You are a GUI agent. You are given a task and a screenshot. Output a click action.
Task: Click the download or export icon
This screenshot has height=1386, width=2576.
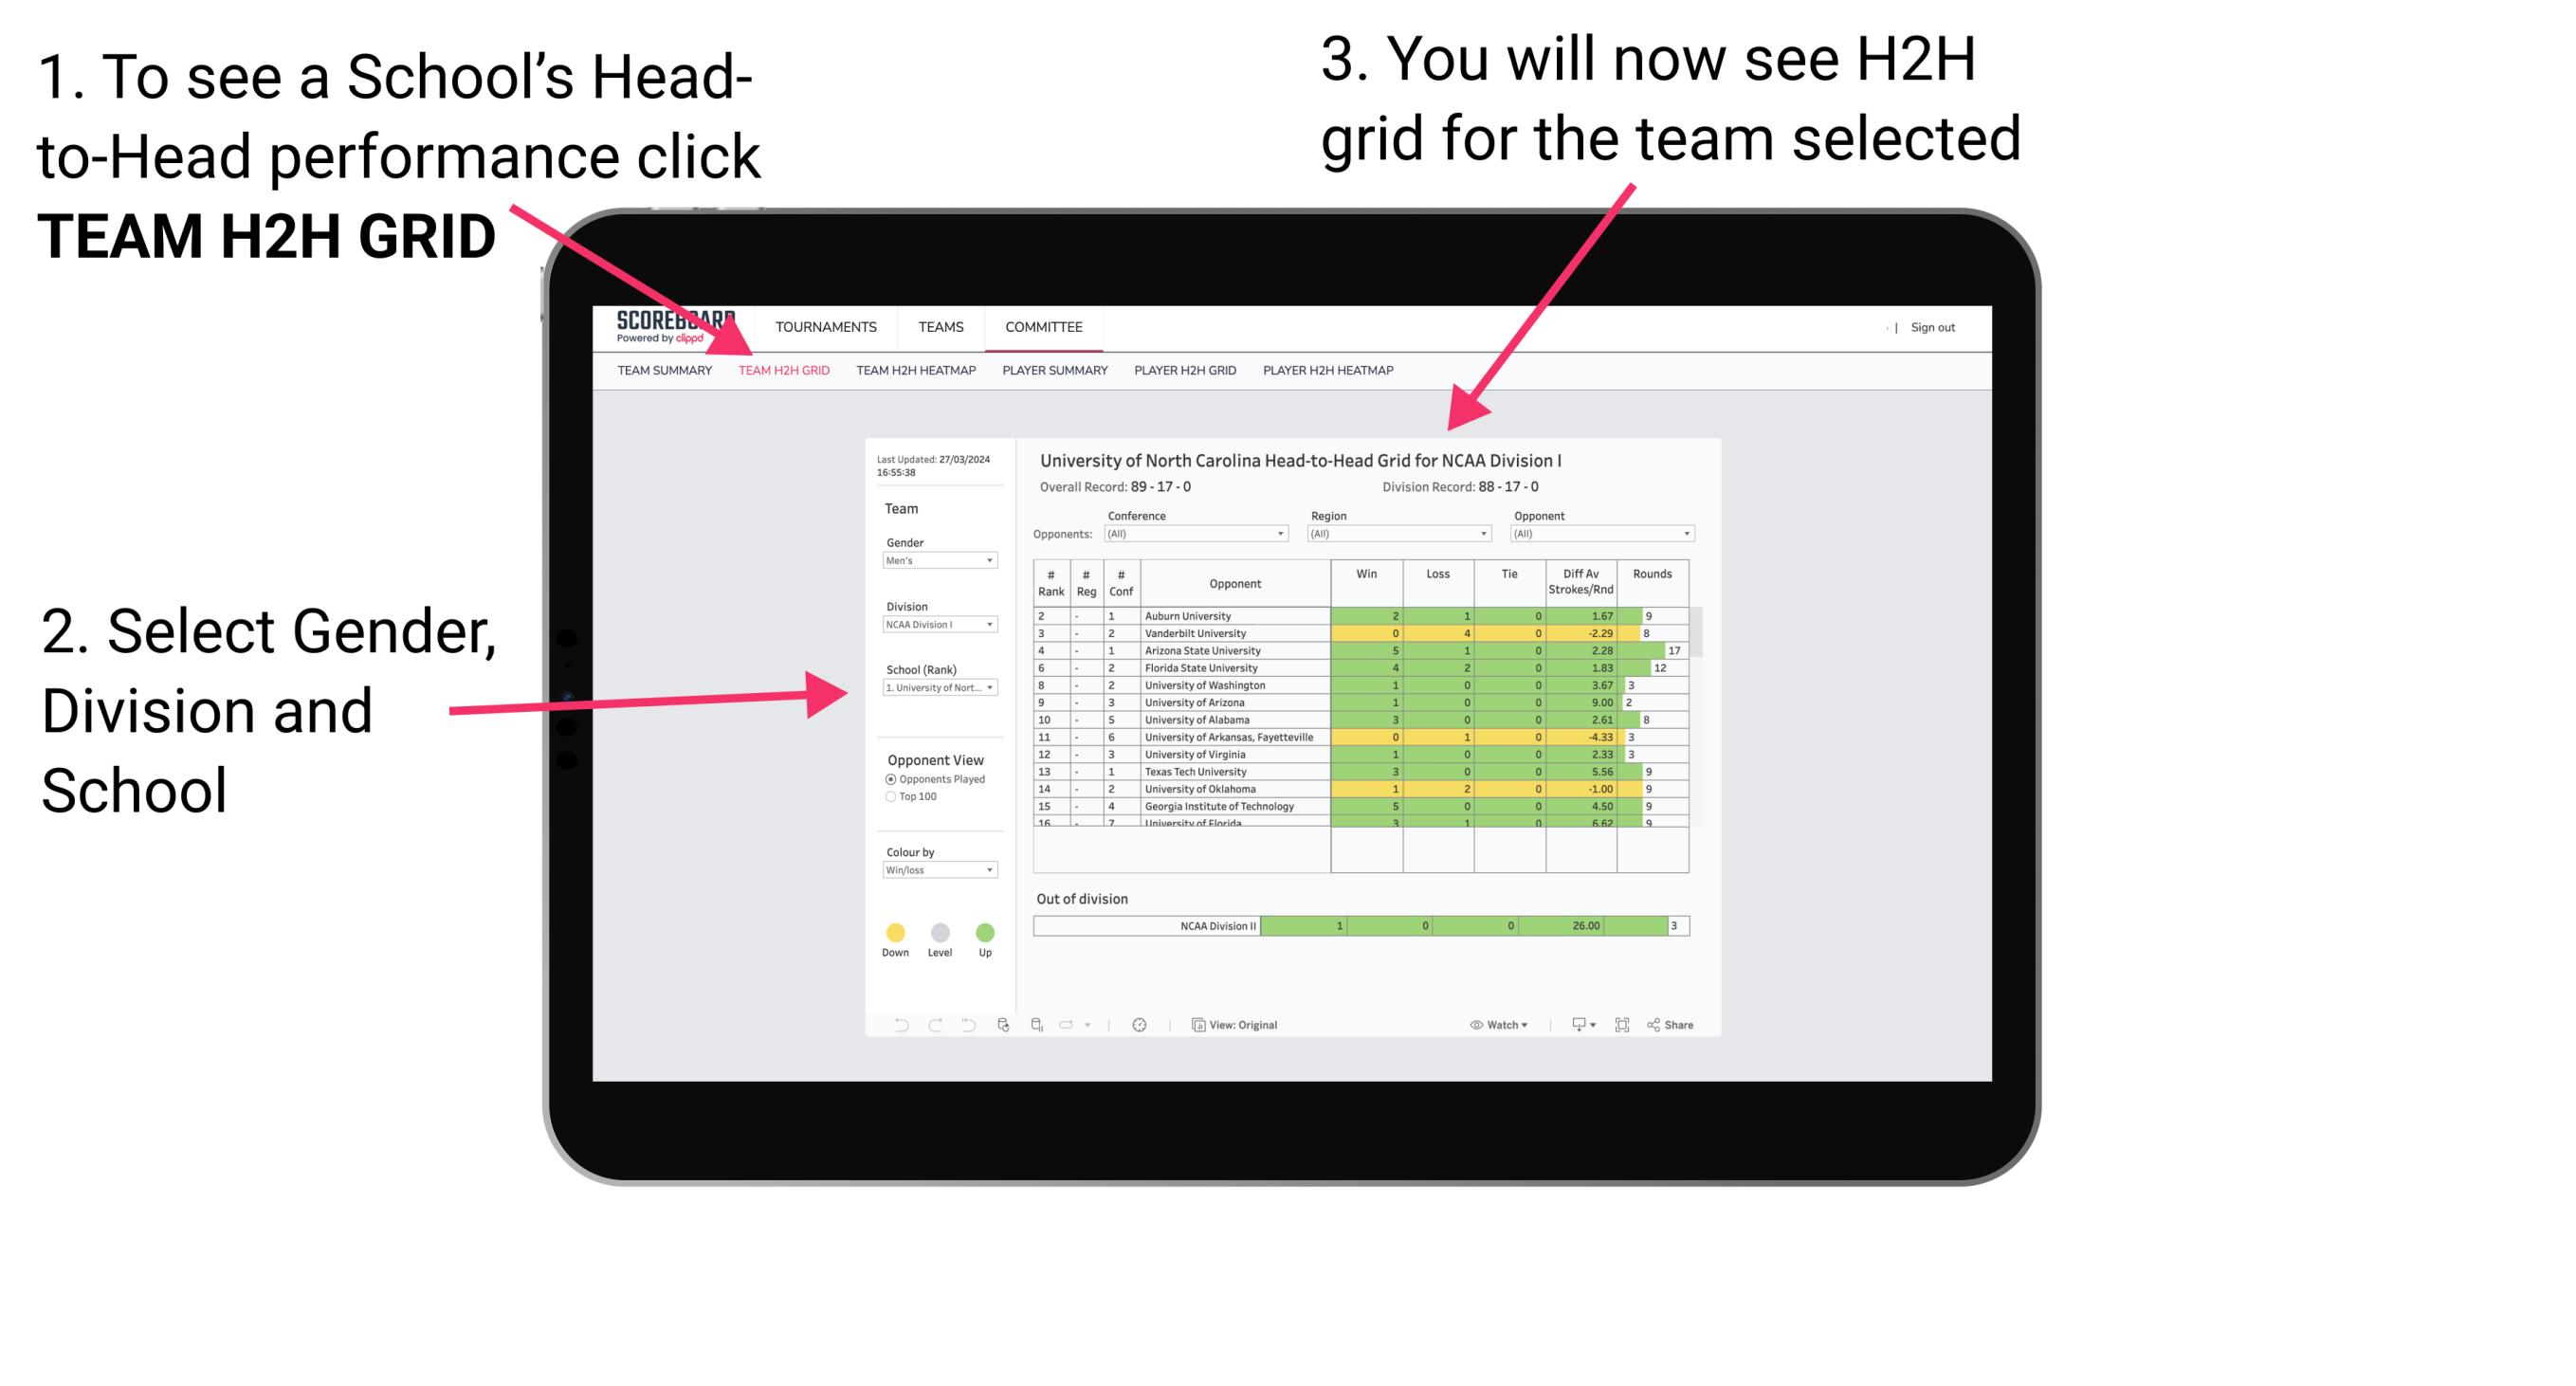click(1574, 1022)
